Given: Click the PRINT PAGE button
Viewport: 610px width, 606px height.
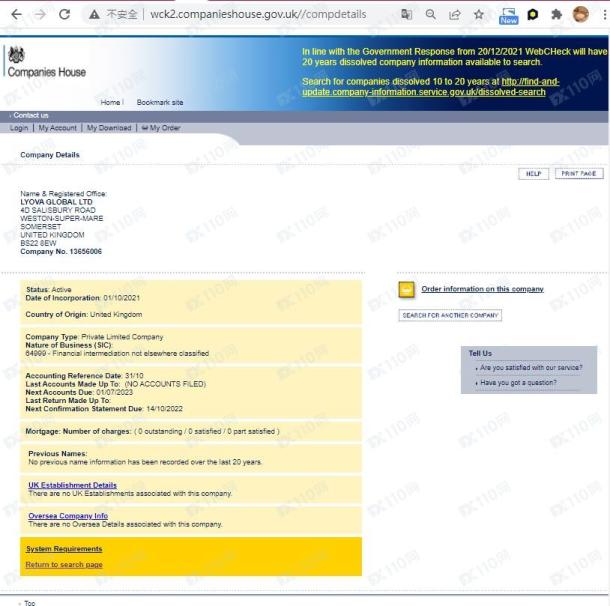Looking at the screenshot, I should click(579, 173).
